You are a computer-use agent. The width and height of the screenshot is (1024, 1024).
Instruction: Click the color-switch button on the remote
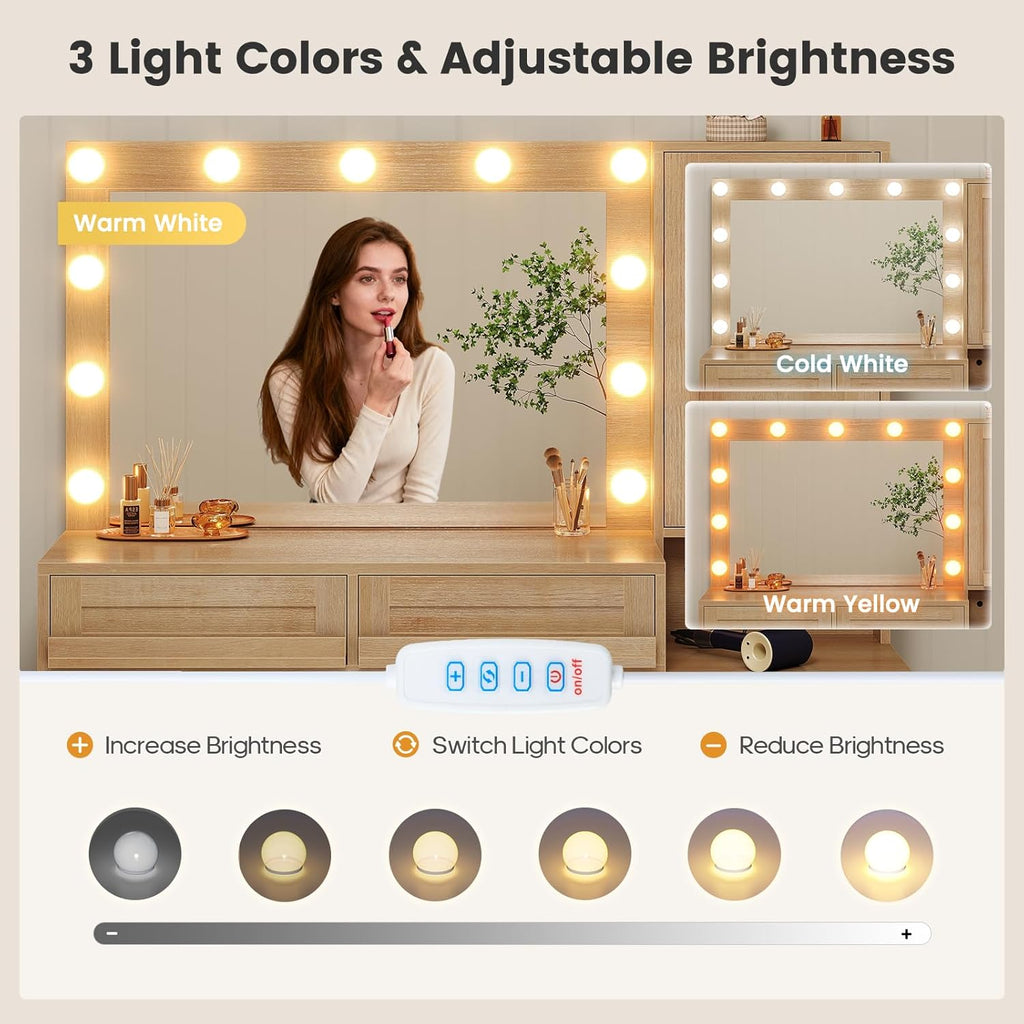pos(488,676)
